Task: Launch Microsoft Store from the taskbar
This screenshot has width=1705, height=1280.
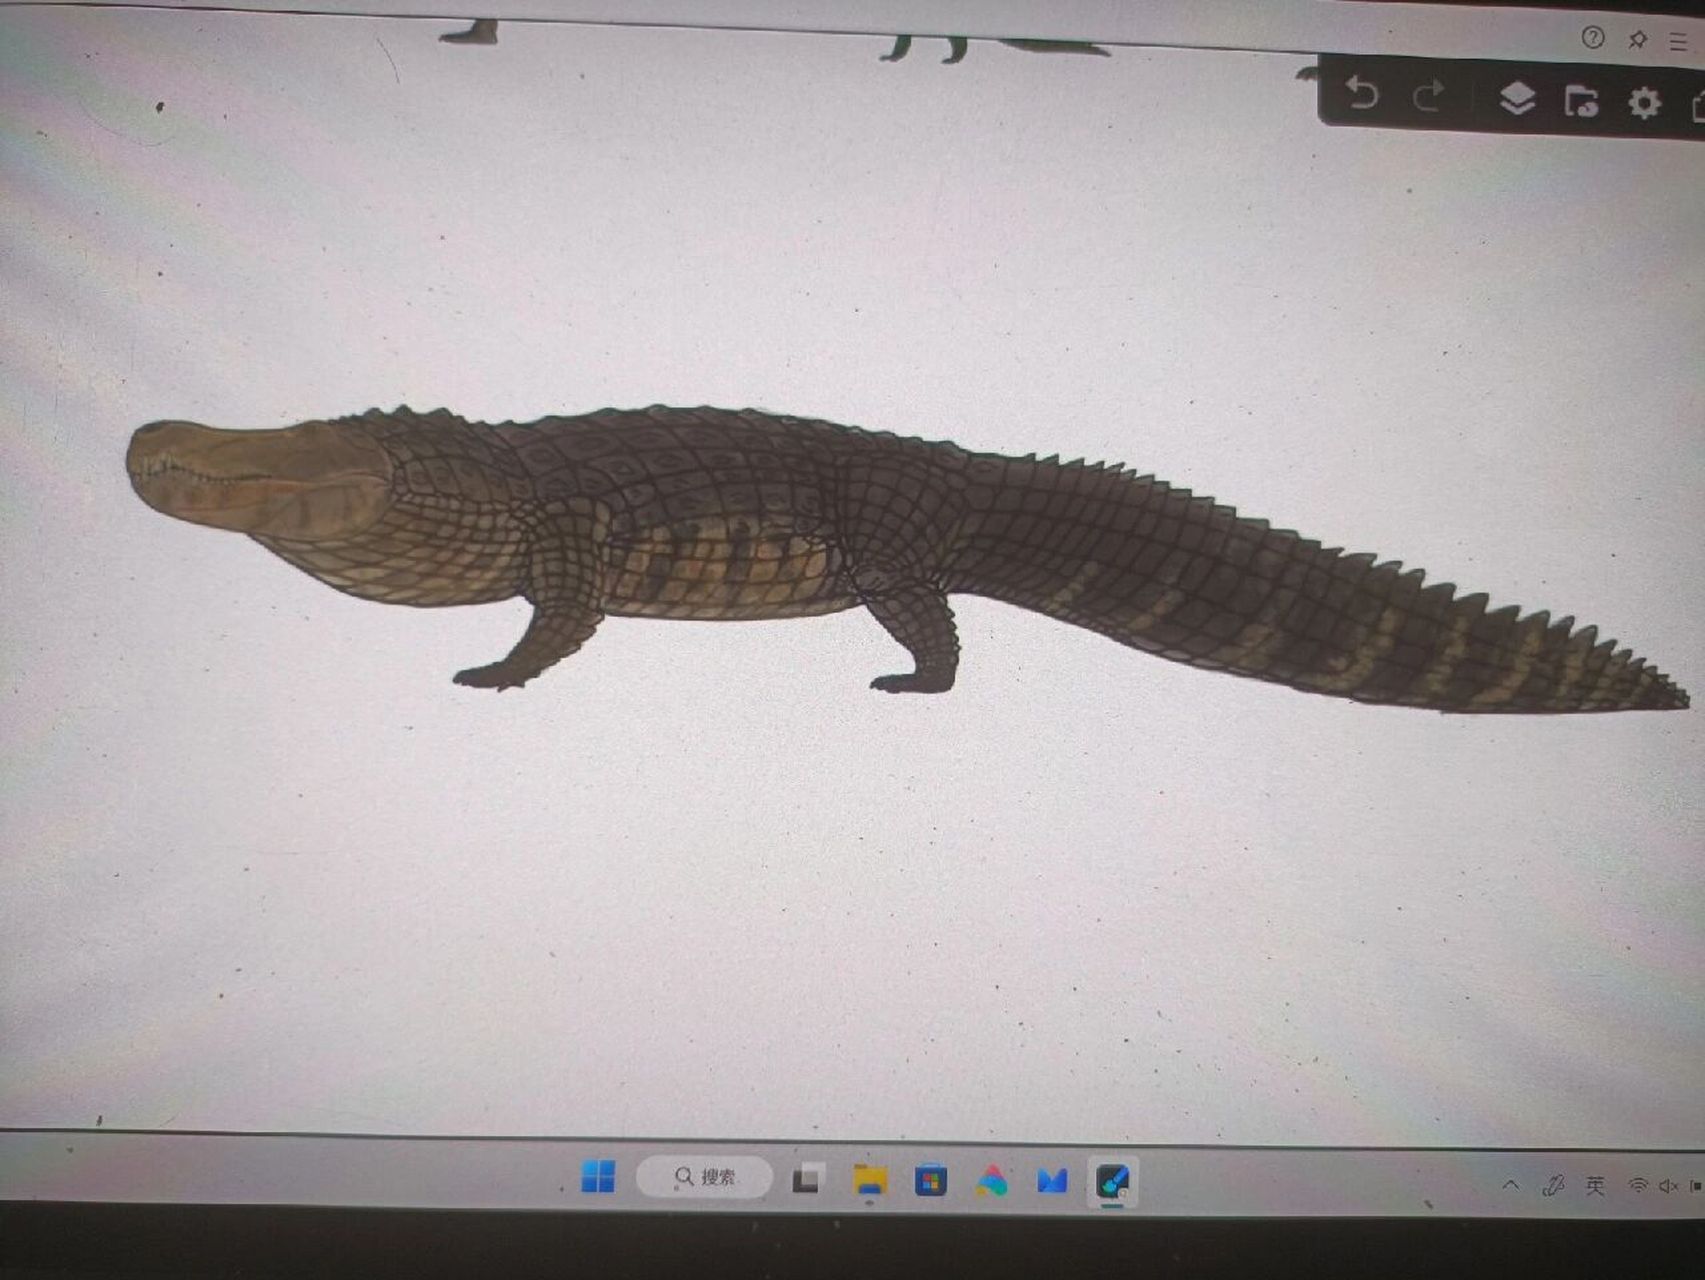Action: [930, 1182]
